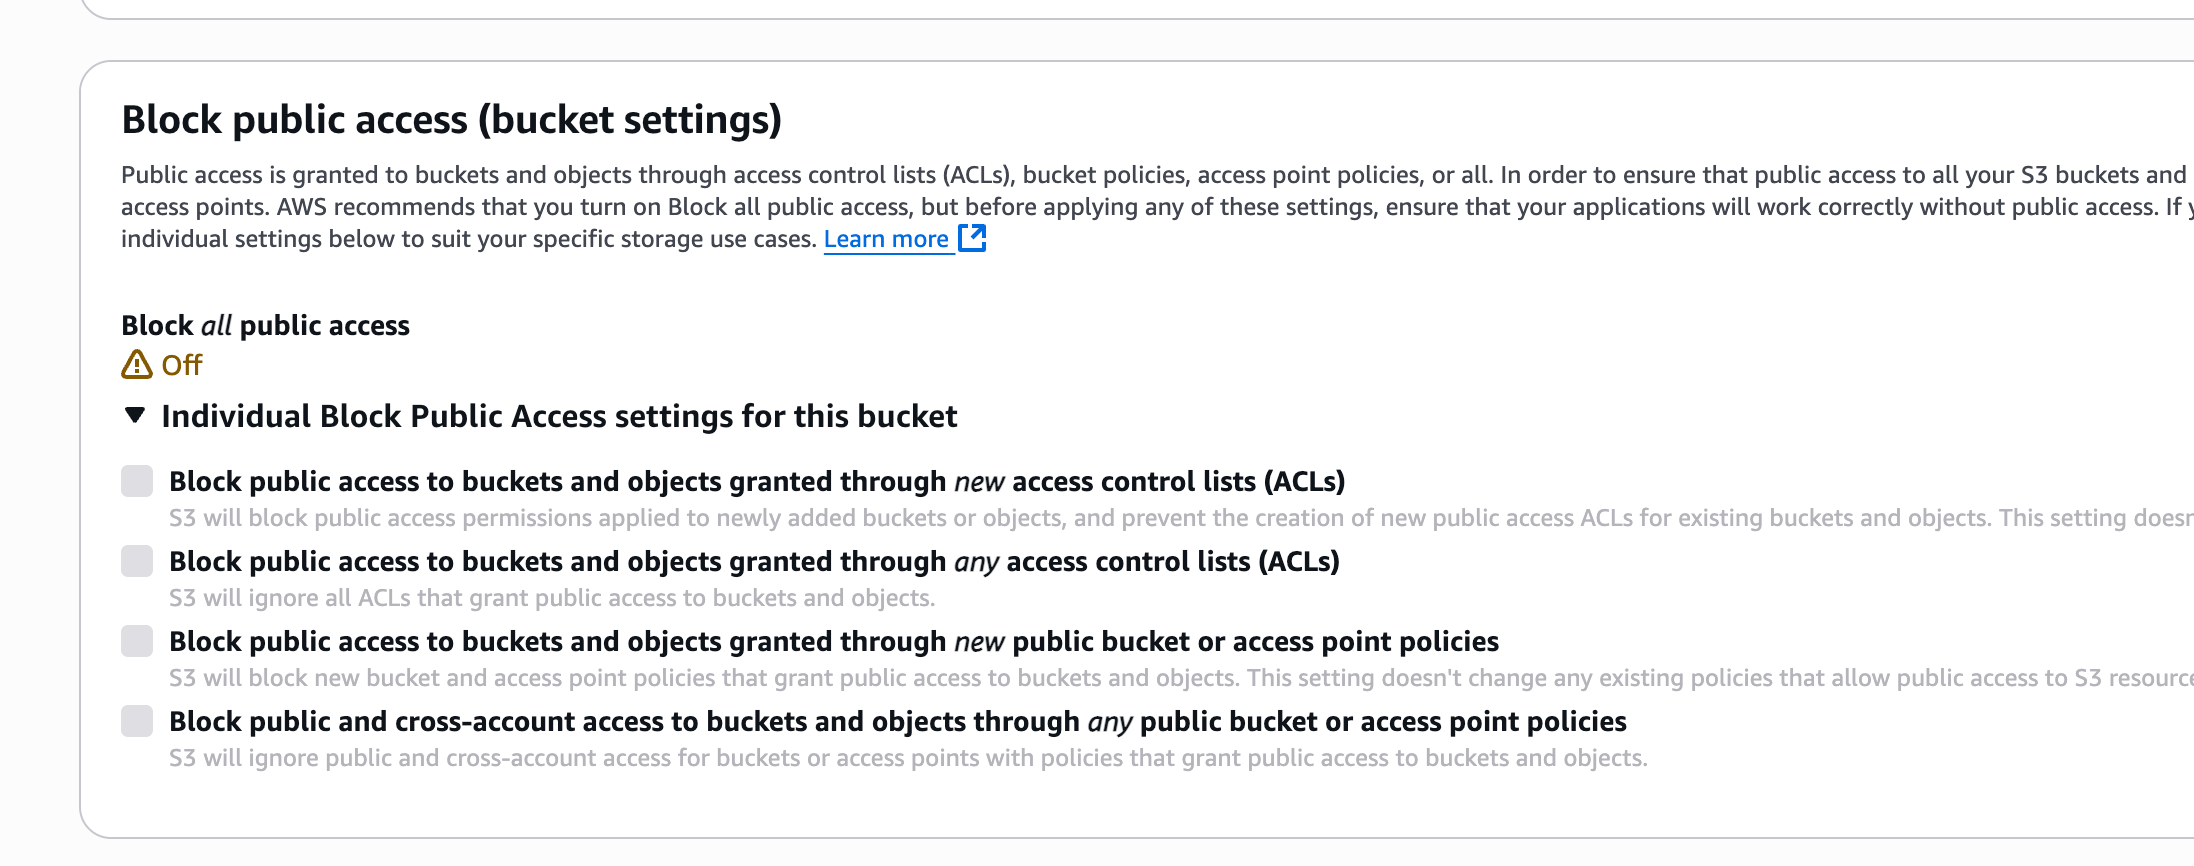Screen dimensions: 2194x866
Task: Click label text for new access control lists
Action: pyautogui.click(x=756, y=481)
